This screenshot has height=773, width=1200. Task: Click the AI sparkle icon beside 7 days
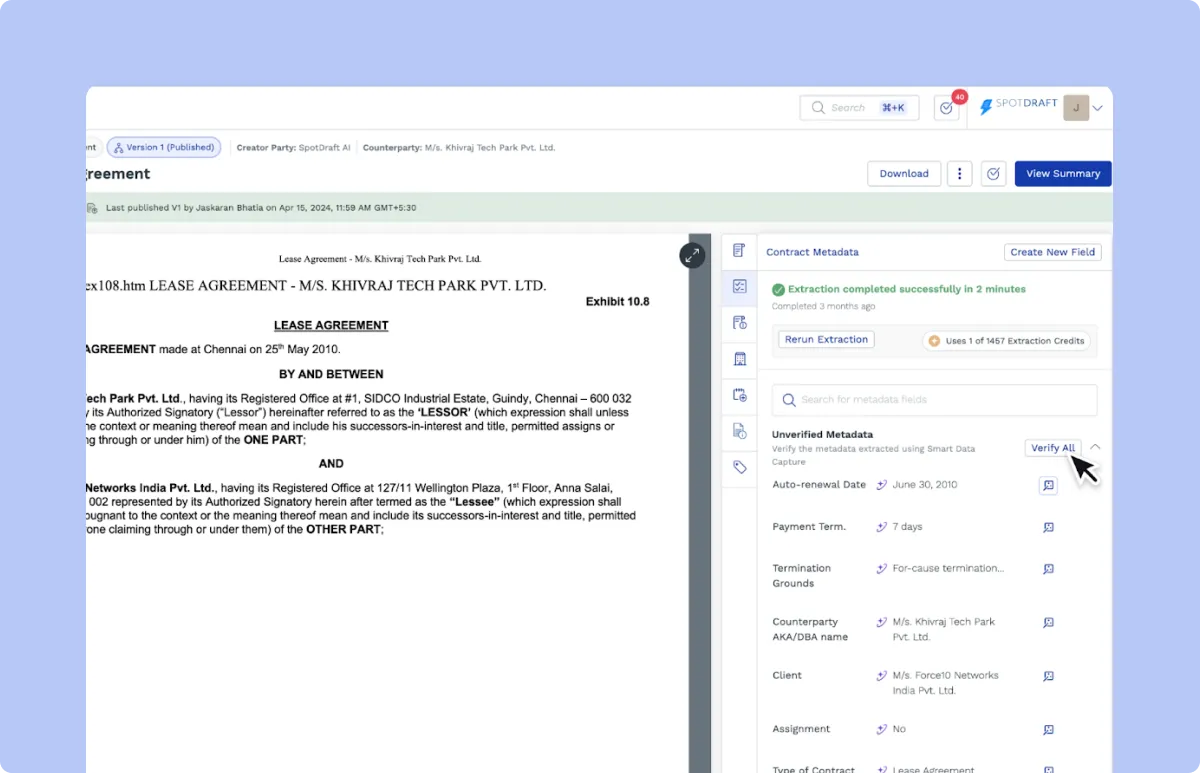(881, 527)
